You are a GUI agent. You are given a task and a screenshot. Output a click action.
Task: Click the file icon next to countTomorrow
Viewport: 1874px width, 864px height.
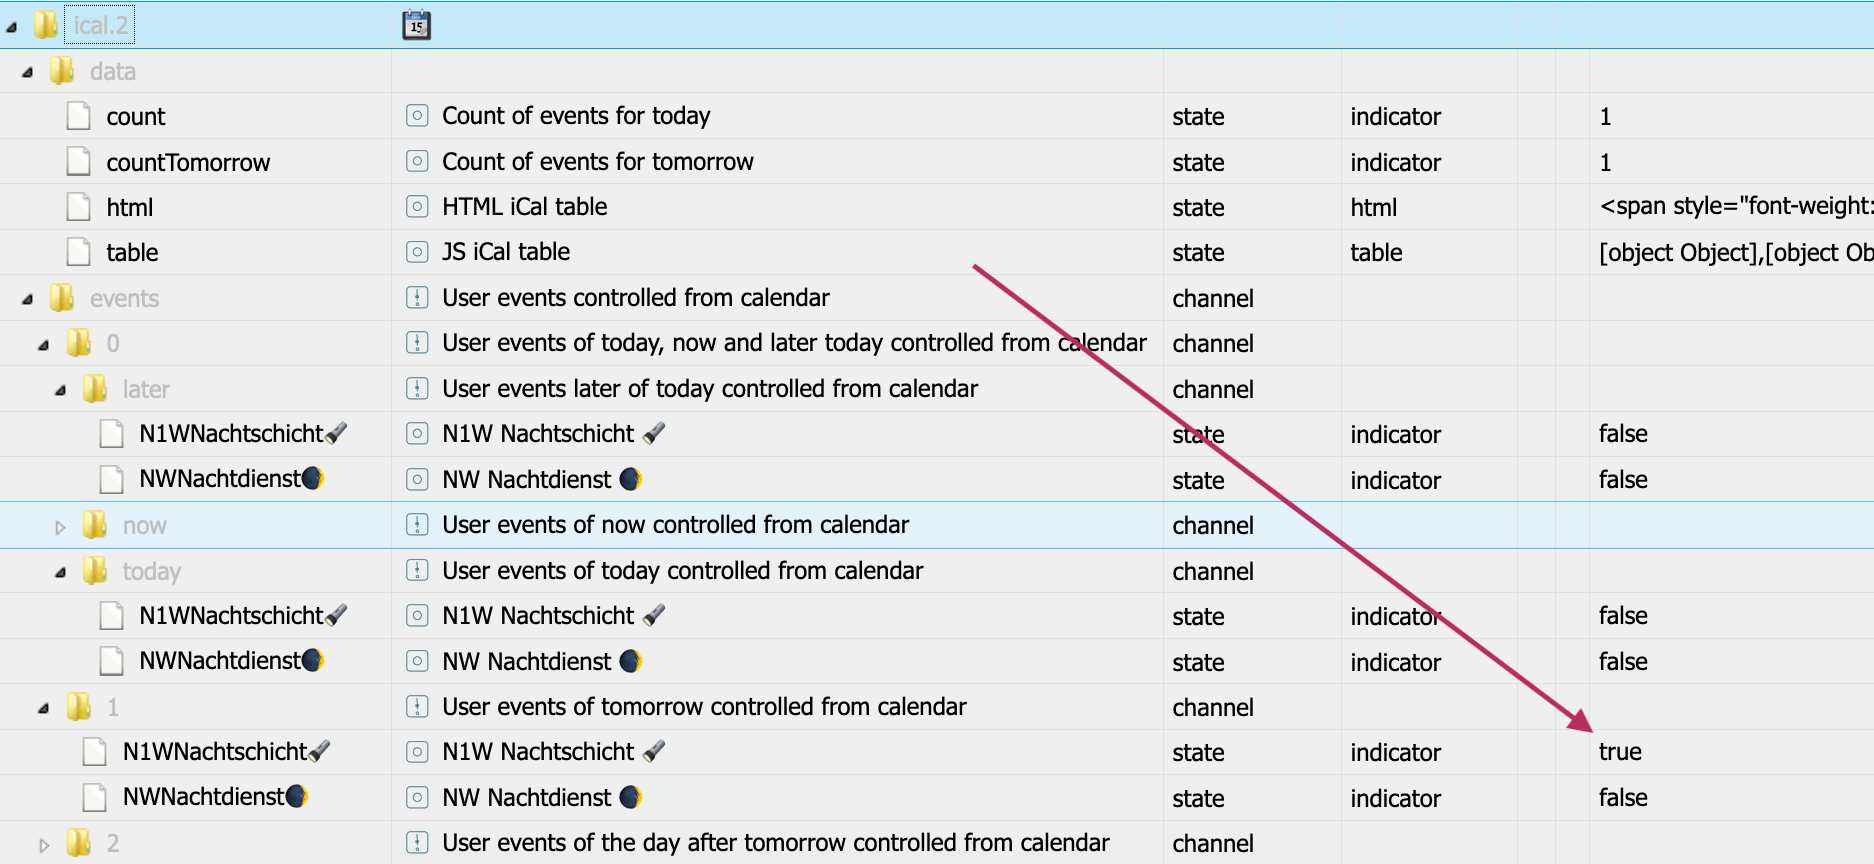[79, 162]
